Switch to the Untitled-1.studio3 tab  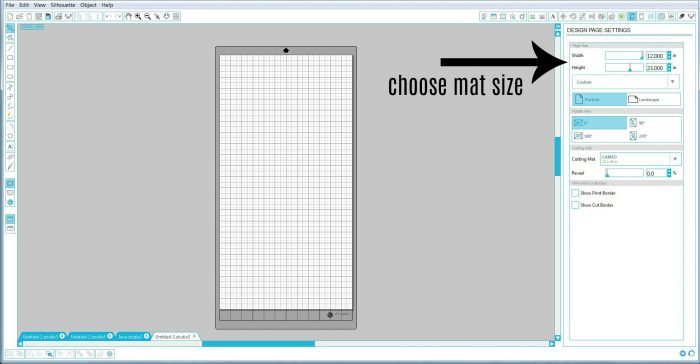click(40, 336)
